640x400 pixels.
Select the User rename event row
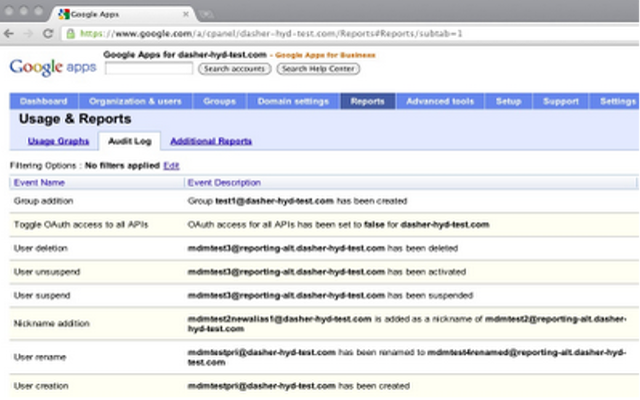324,357
